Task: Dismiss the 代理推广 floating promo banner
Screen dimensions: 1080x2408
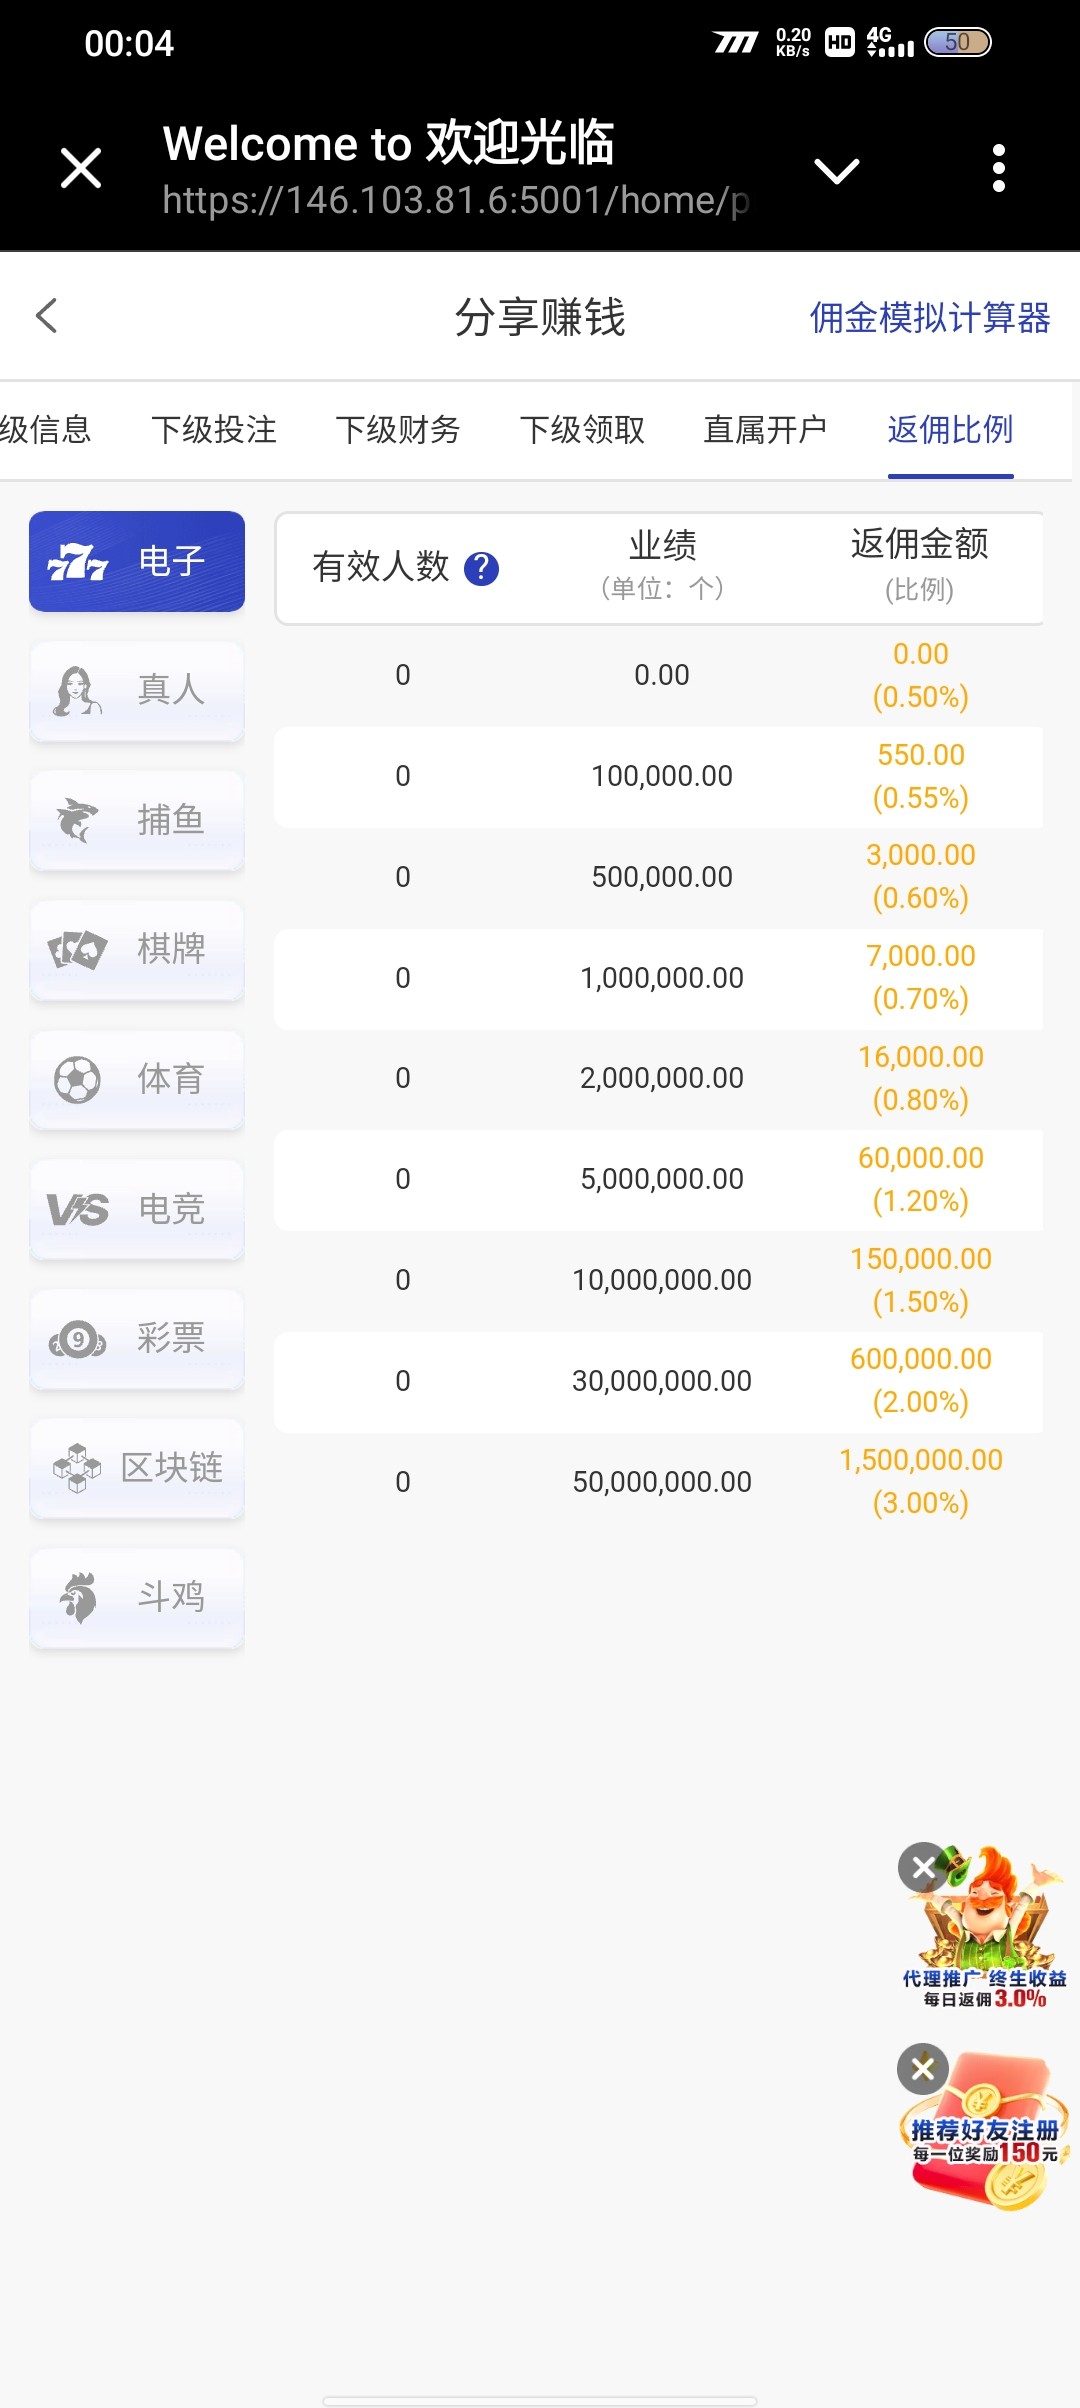Action: pos(923,1867)
